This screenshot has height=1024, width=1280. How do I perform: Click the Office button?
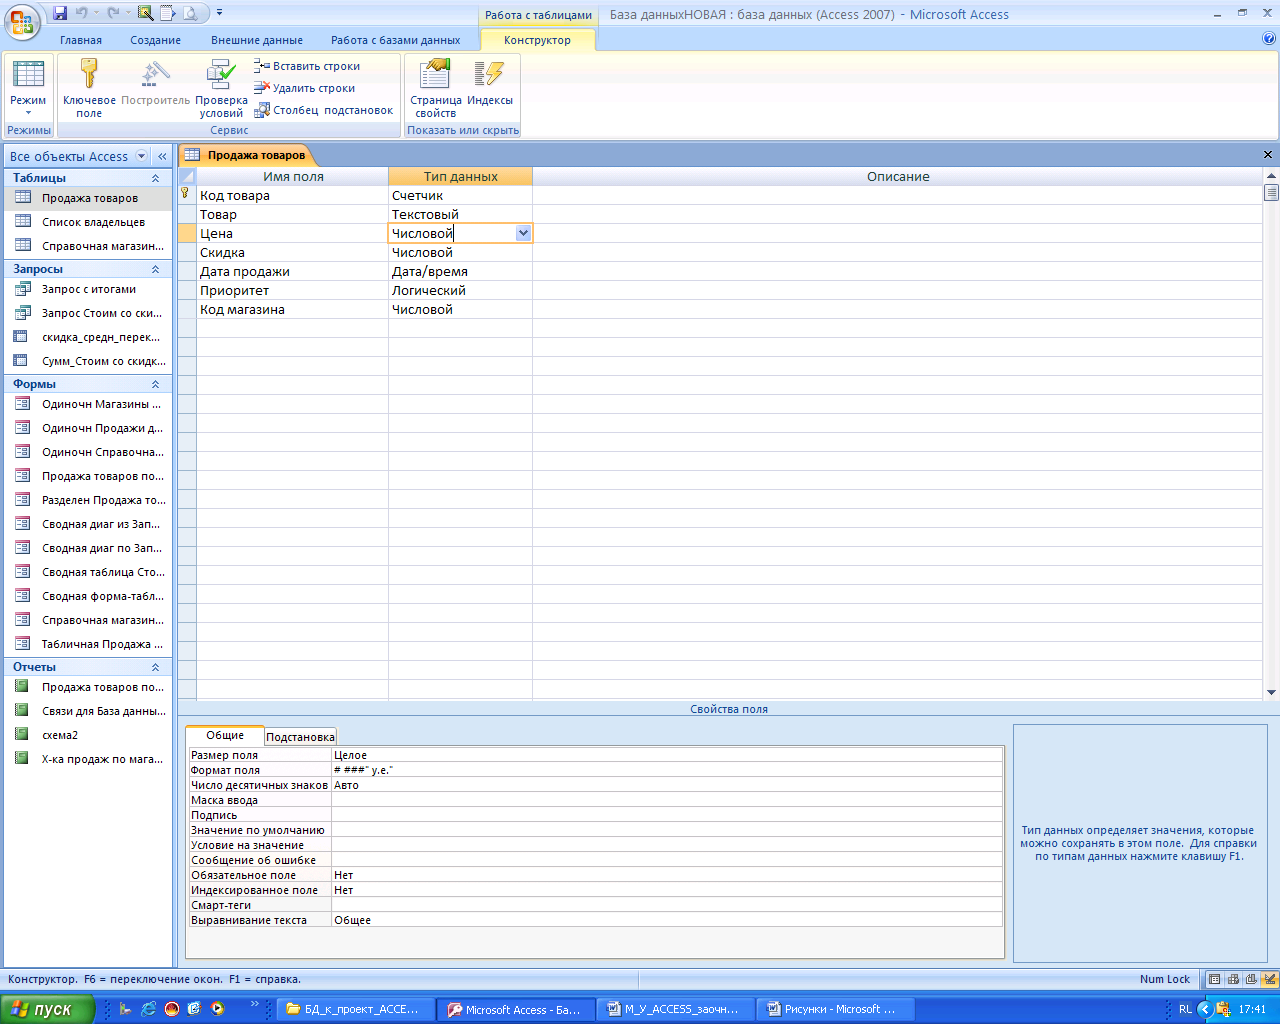click(x=22, y=20)
